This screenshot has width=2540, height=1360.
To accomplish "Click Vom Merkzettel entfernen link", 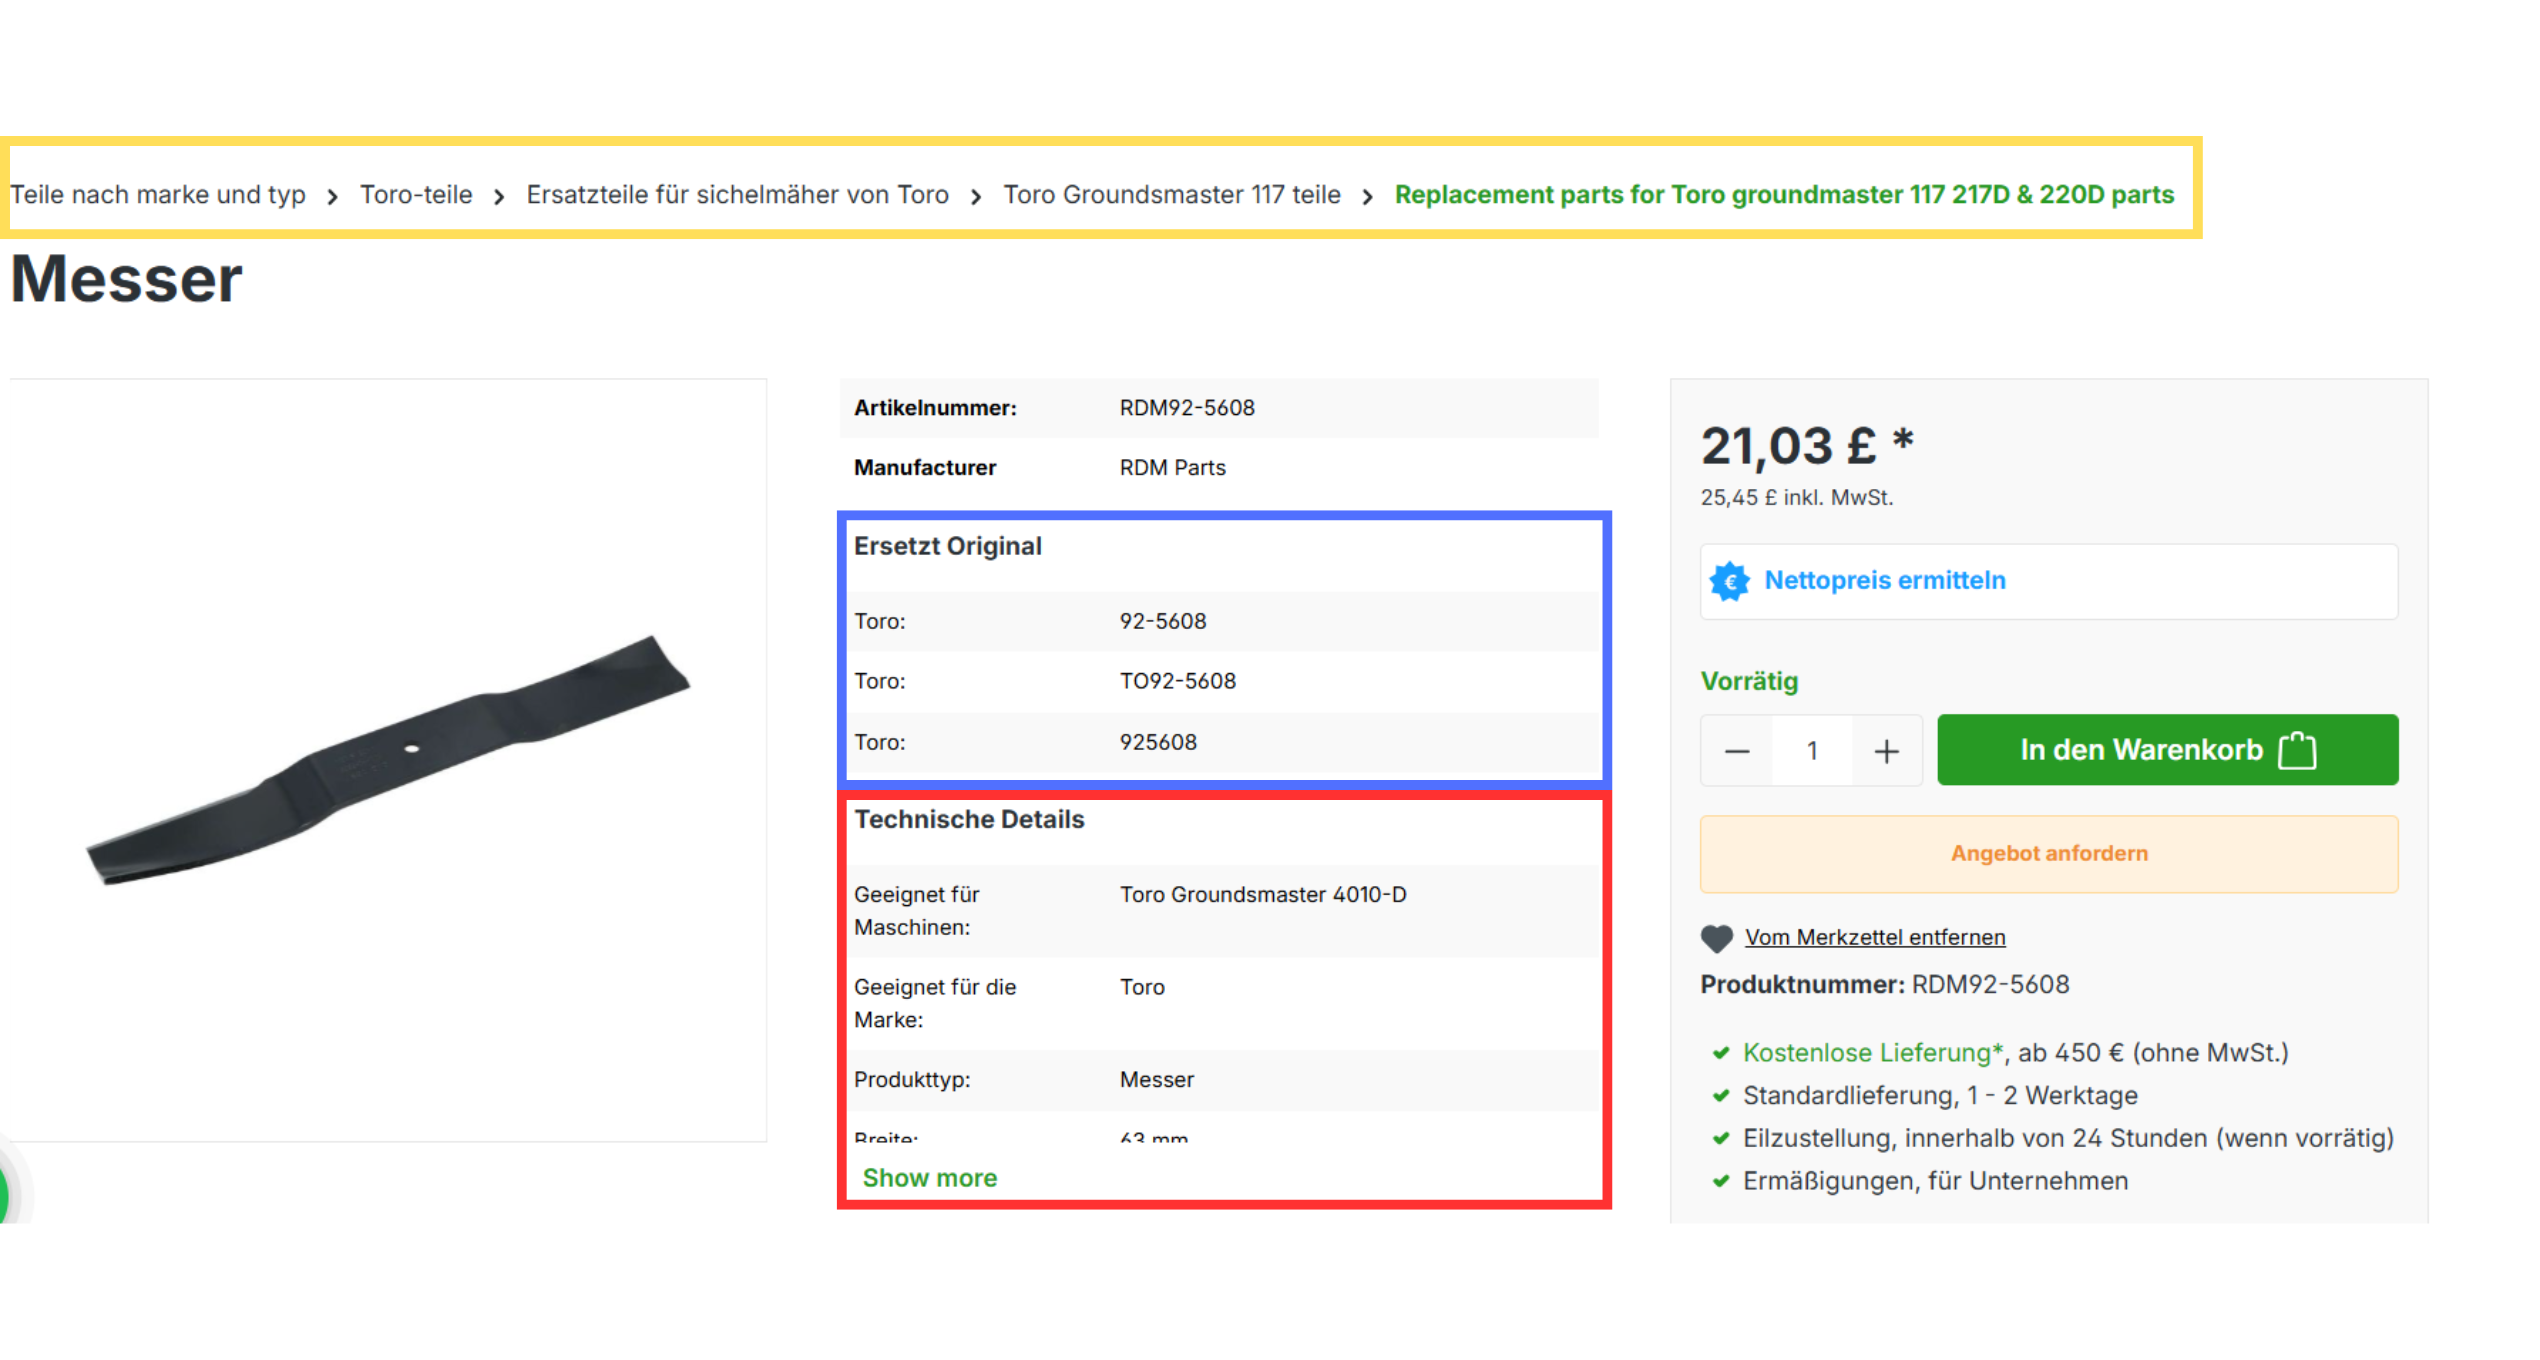I will coord(1875,937).
